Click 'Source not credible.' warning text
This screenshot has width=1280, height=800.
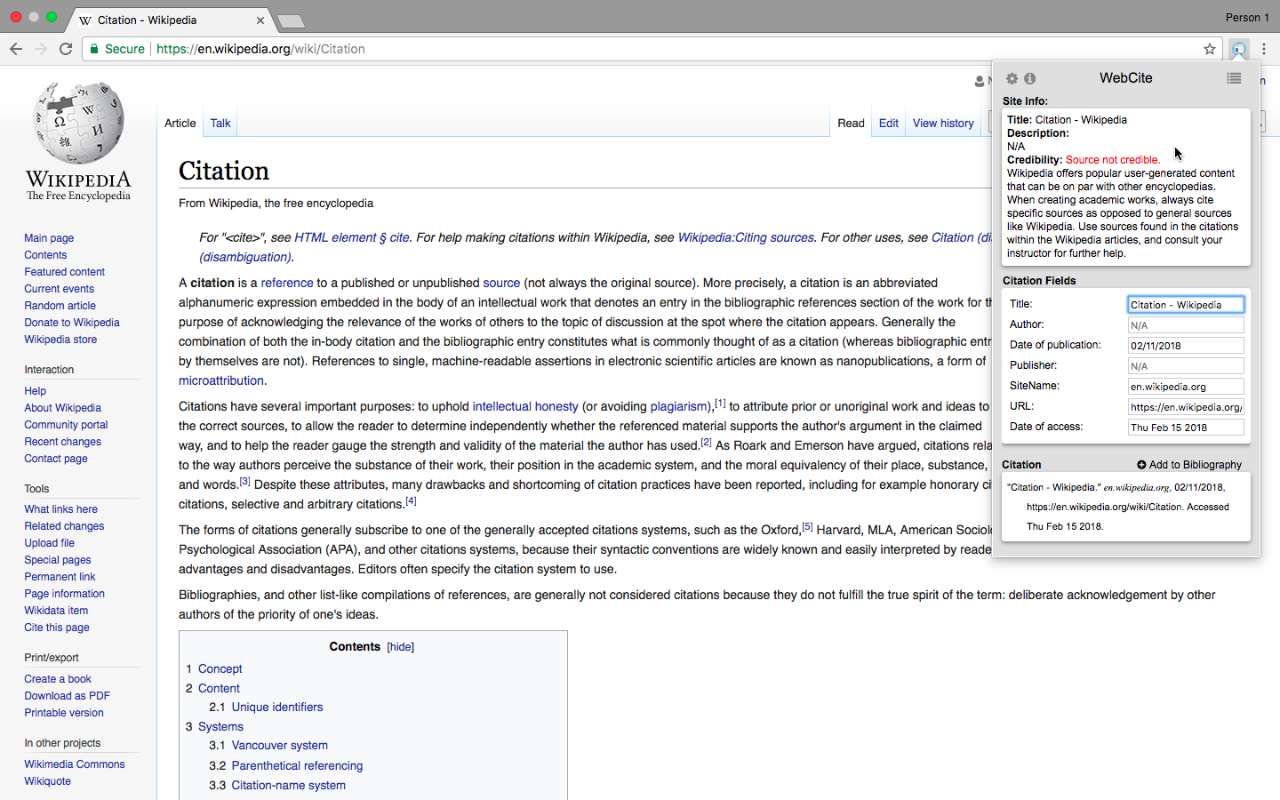coord(1113,160)
